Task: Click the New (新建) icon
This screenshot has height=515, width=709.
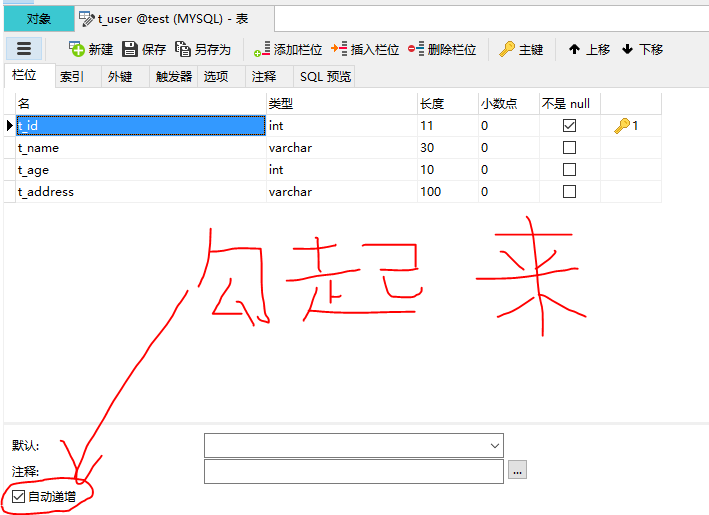Action: [x=76, y=49]
